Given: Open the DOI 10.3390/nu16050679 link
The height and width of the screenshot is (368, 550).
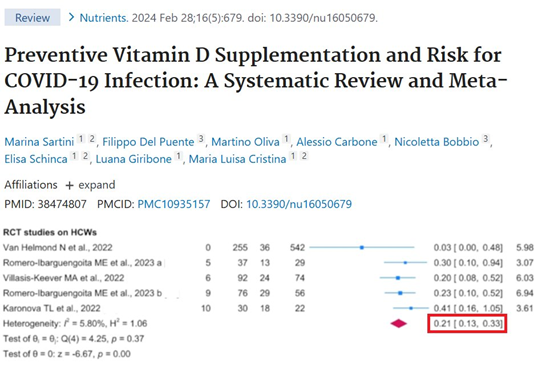Looking at the screenshot, I should 299,204.
